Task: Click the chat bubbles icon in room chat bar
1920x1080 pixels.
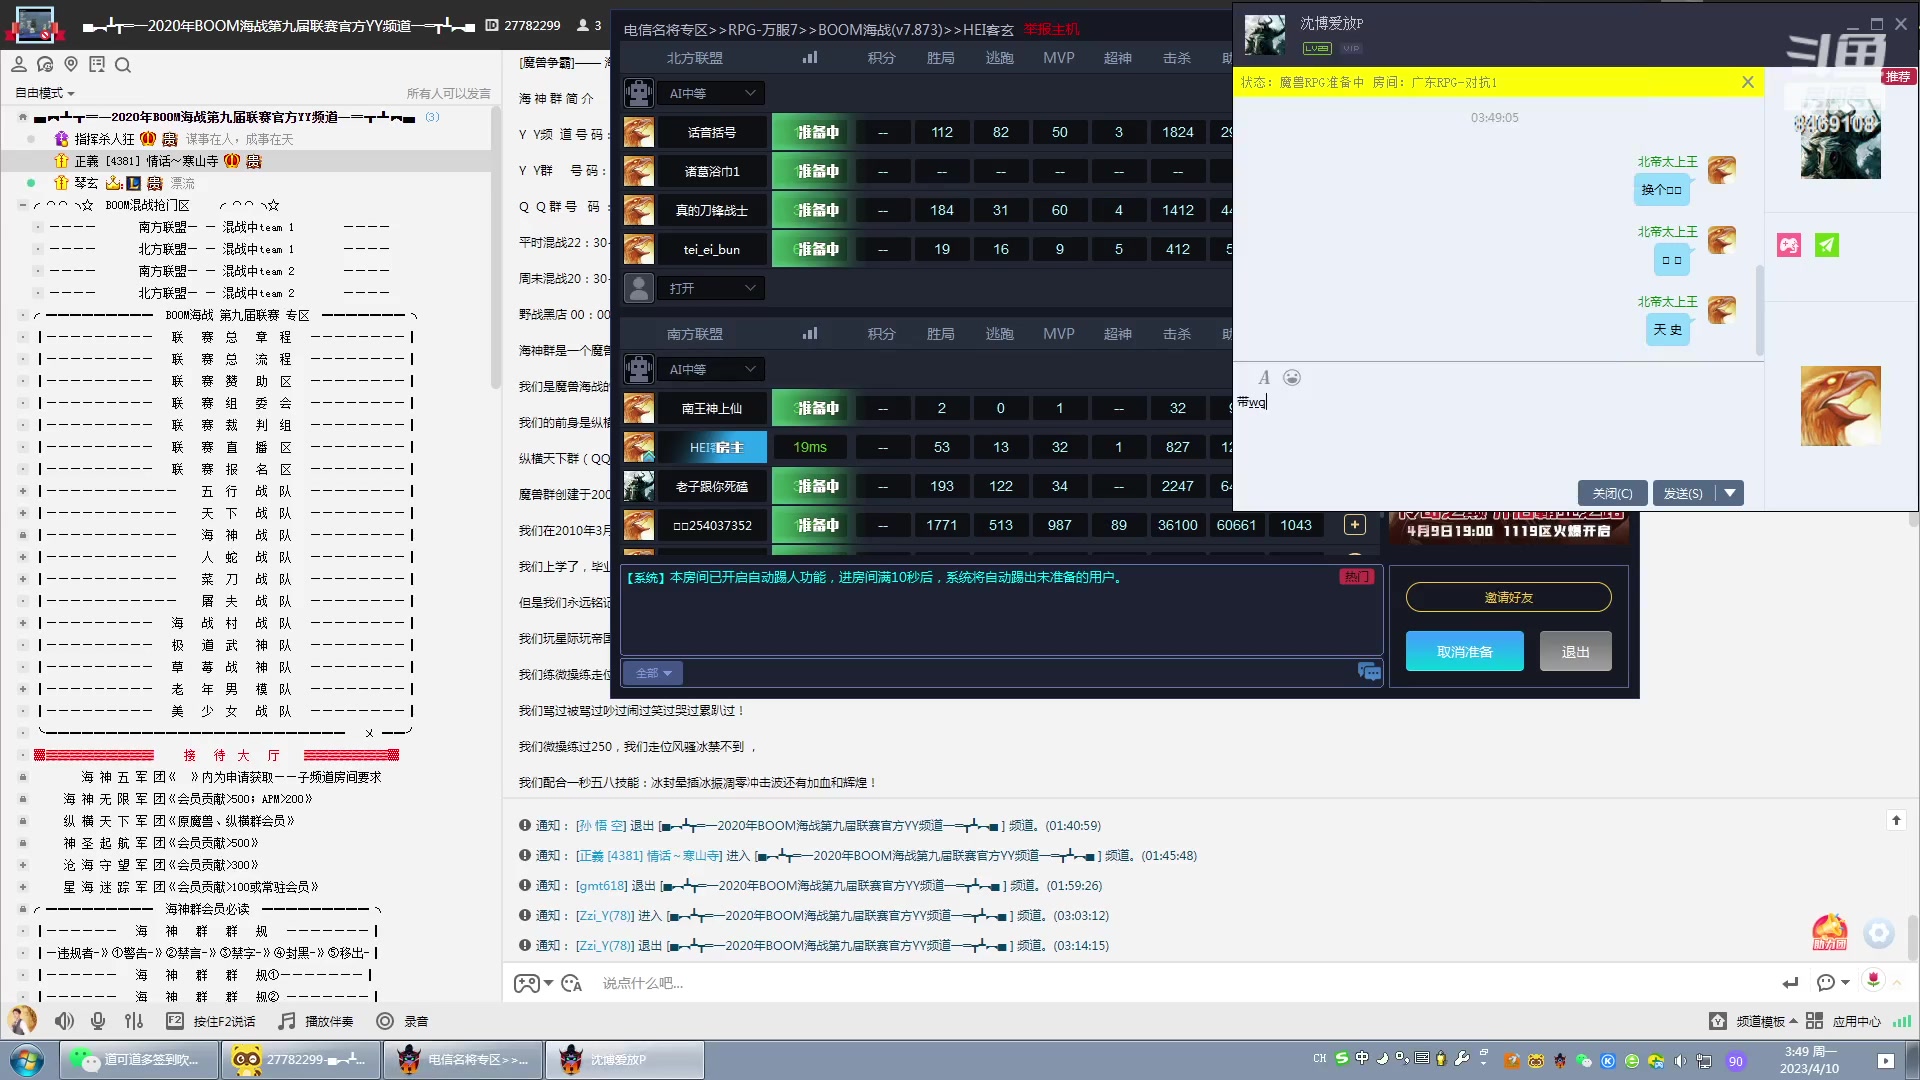Action: point(1369,672)
